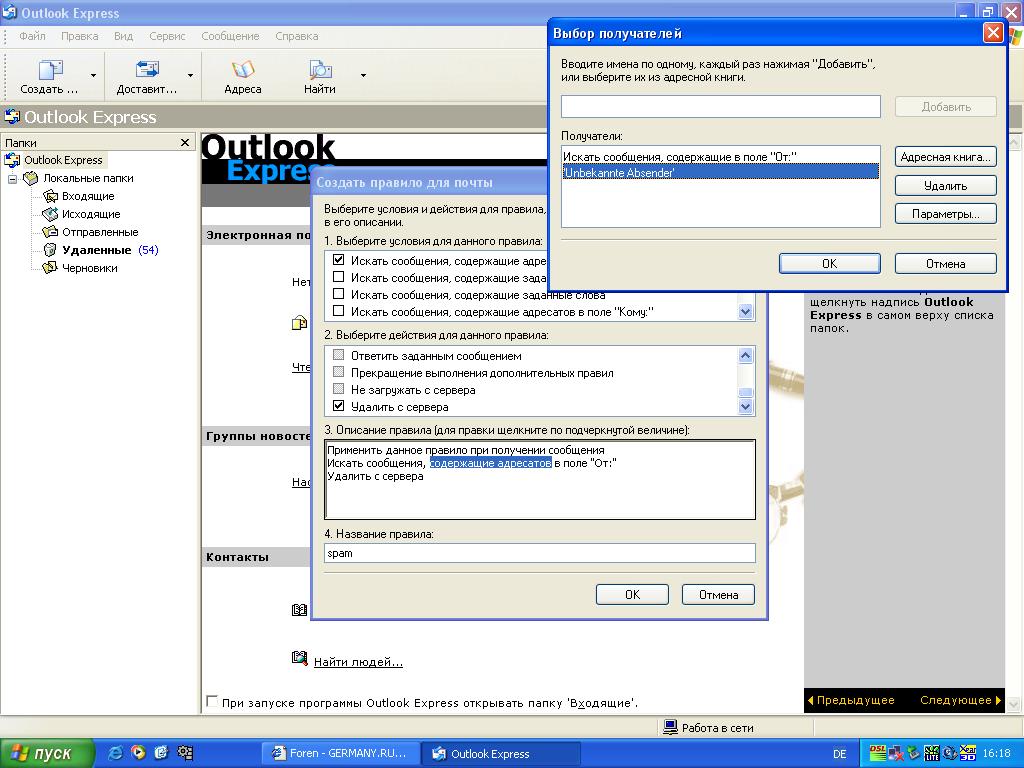Enable the 'адресатов в поле Кому' condition checkbox
1024x768 pixels.
(x=338, y=312)
